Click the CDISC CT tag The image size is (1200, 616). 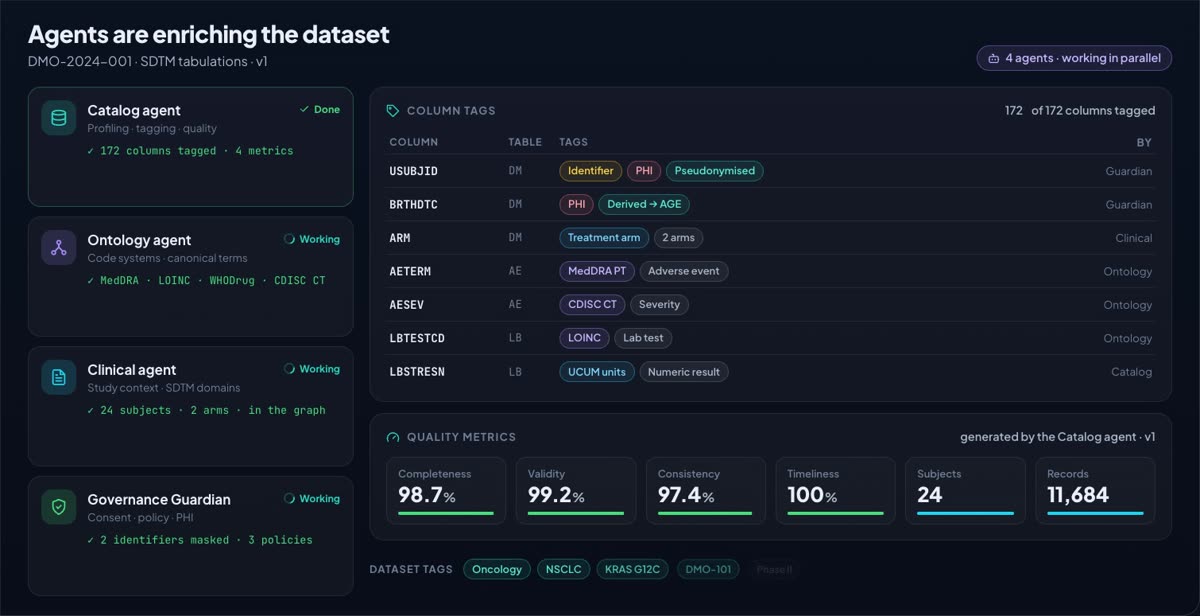tap(592, 304)
